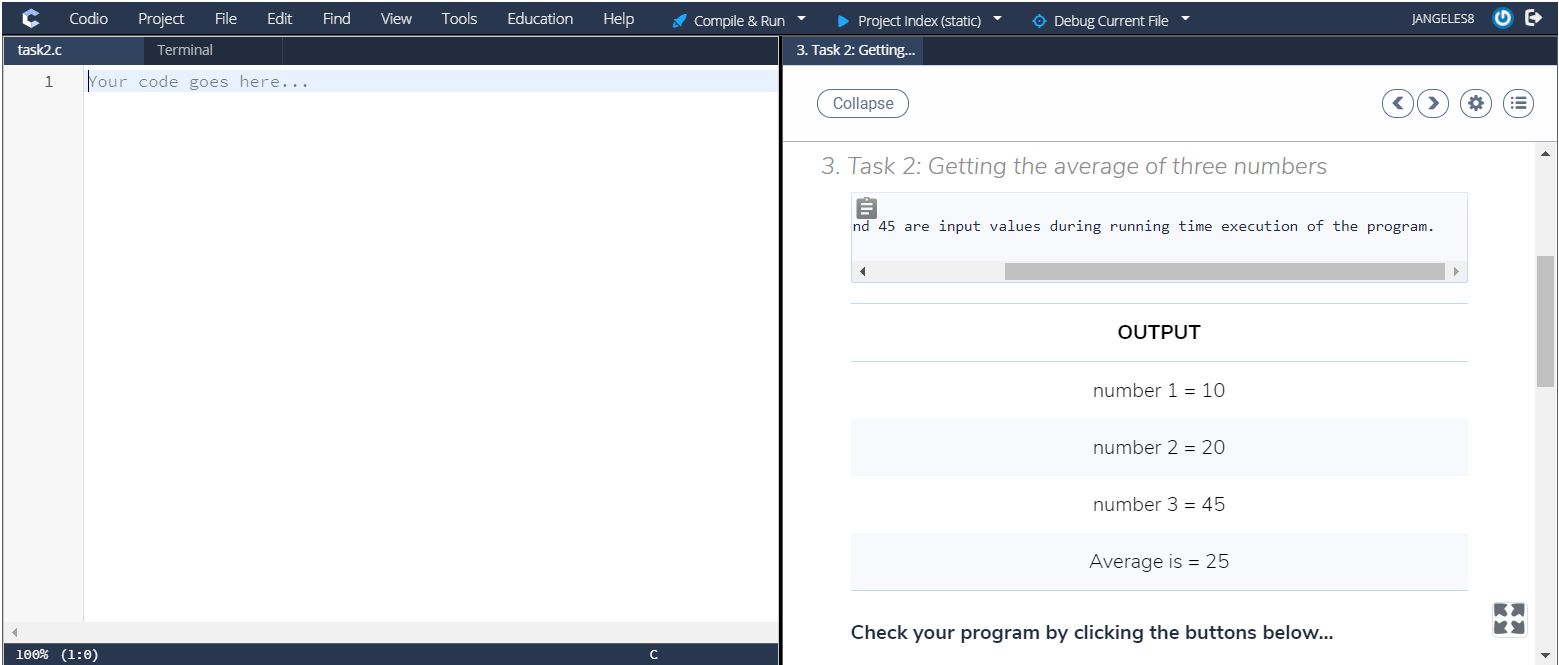Open the guide settings gear icon
1559x665 pixels.
point(1475,103)
